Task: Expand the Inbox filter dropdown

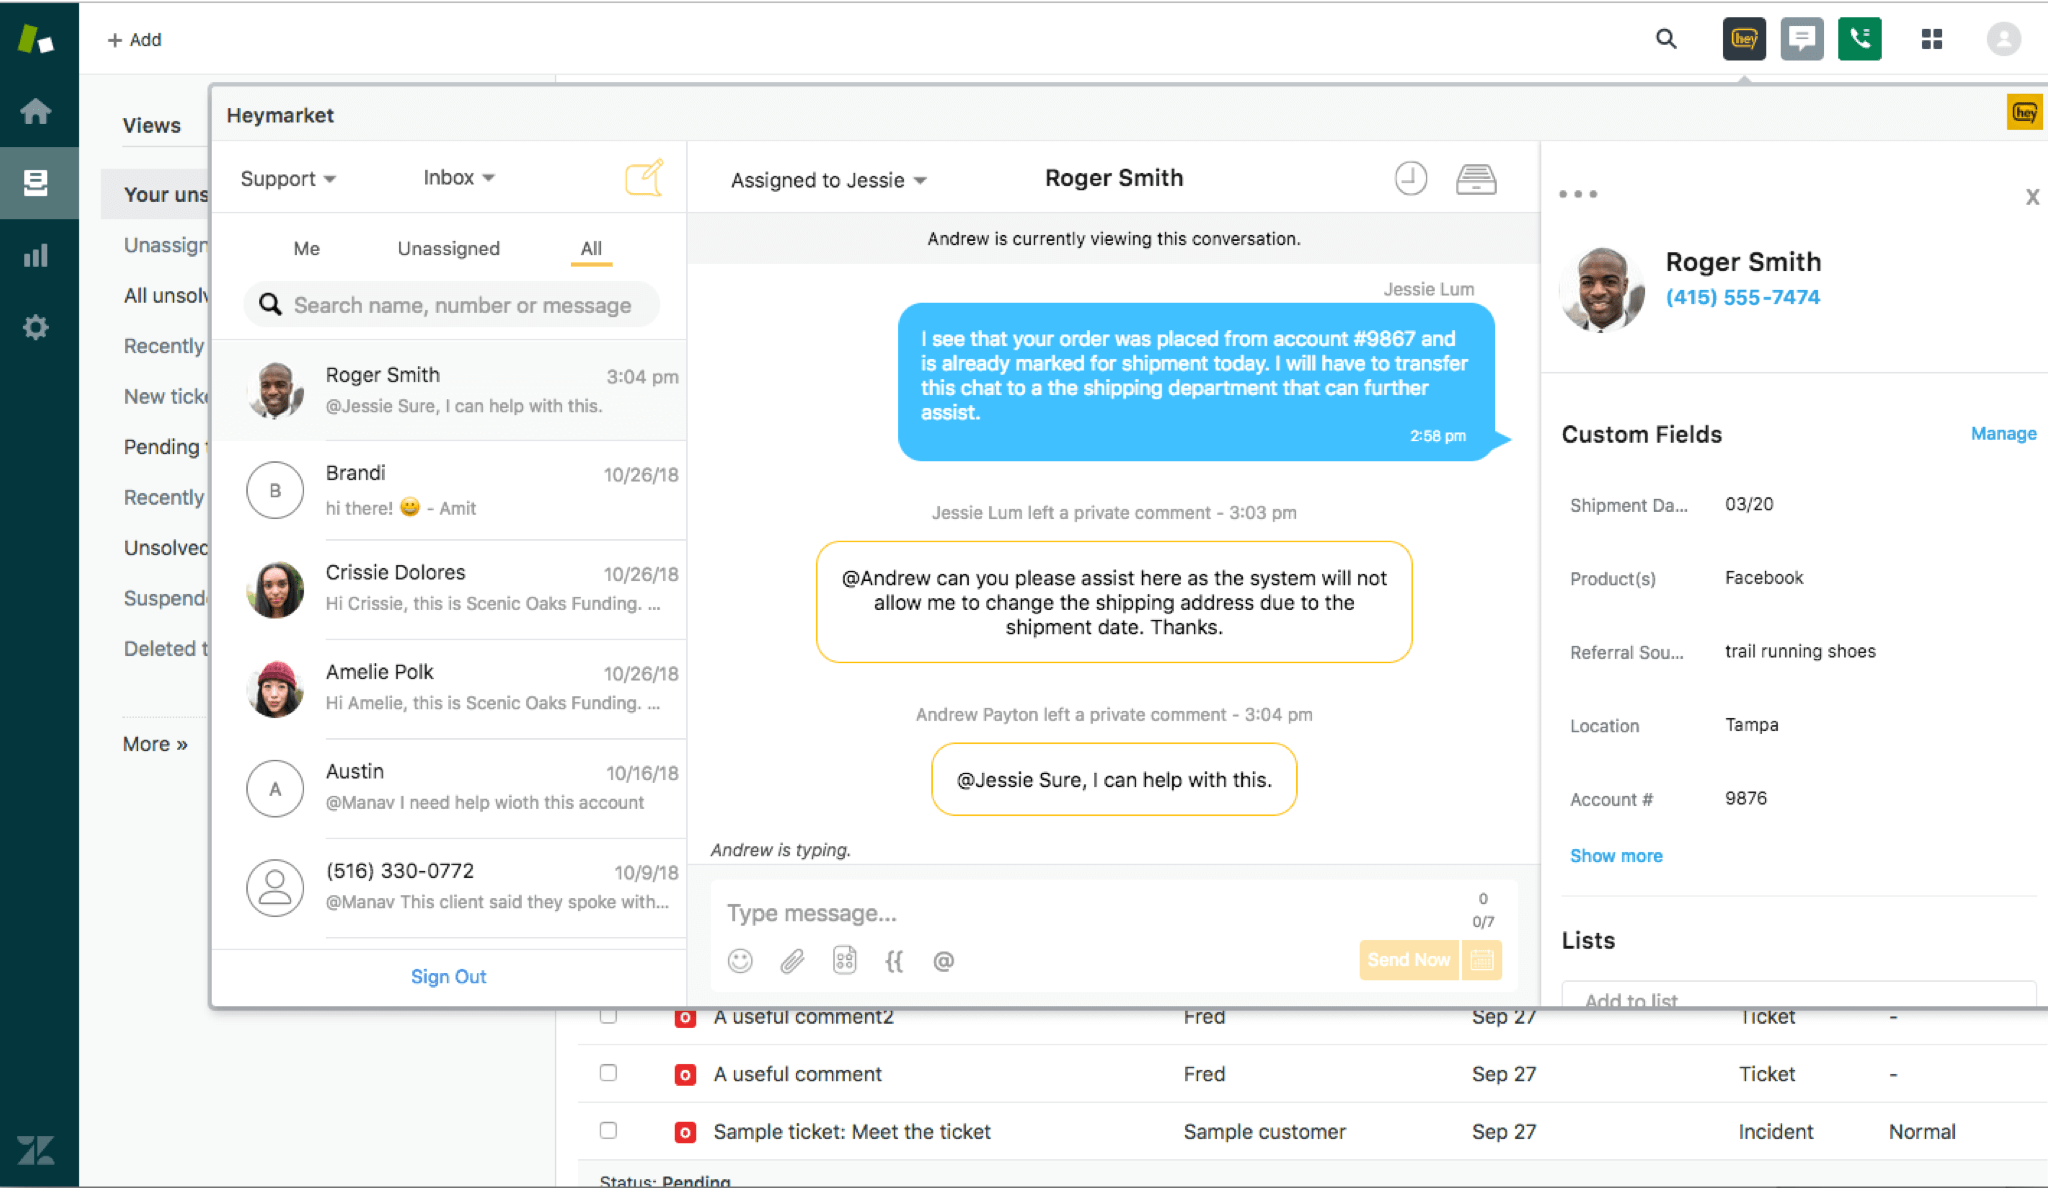Action: tap(457, 177)
